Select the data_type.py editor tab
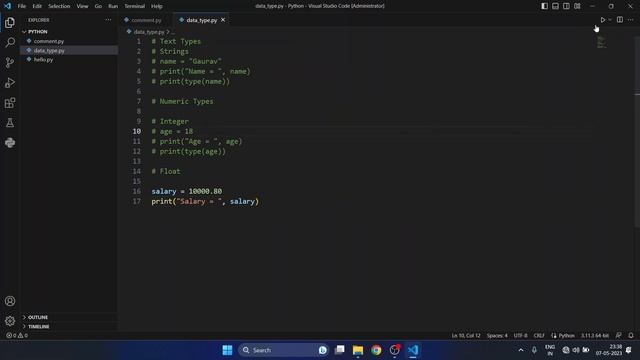 click(202, 20)
